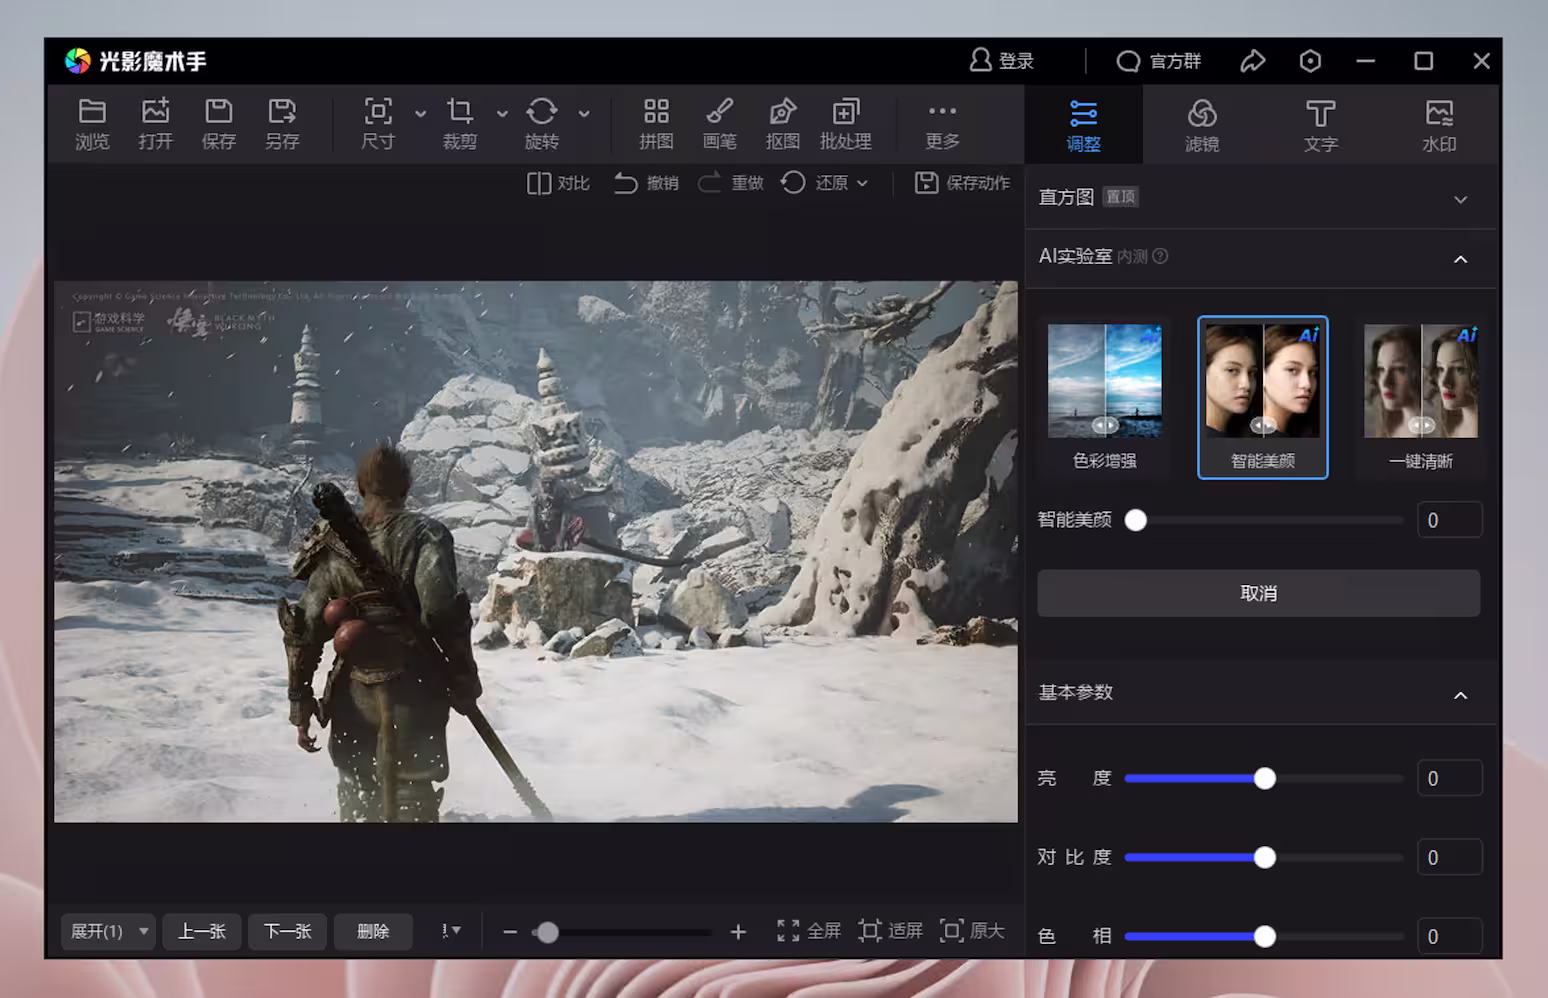Choose 另存 save-as icon

[282, 124]
